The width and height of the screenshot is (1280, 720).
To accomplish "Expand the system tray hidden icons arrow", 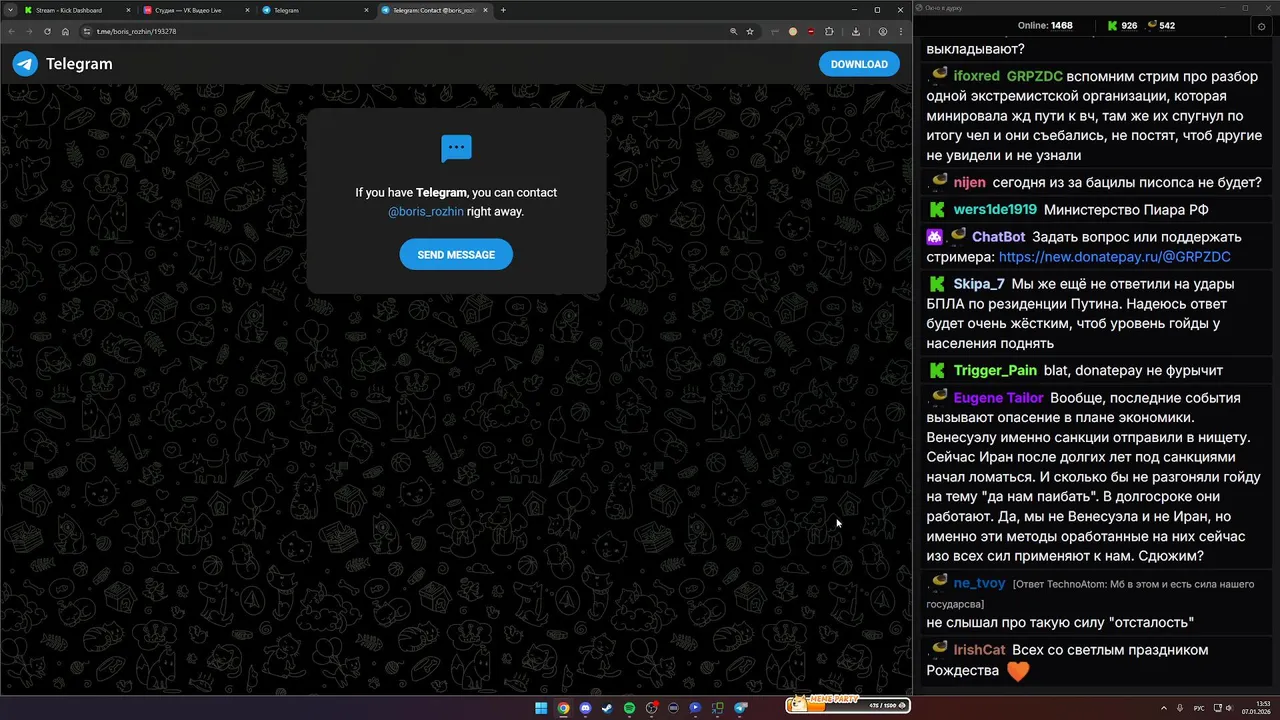I will point(1163,708).
